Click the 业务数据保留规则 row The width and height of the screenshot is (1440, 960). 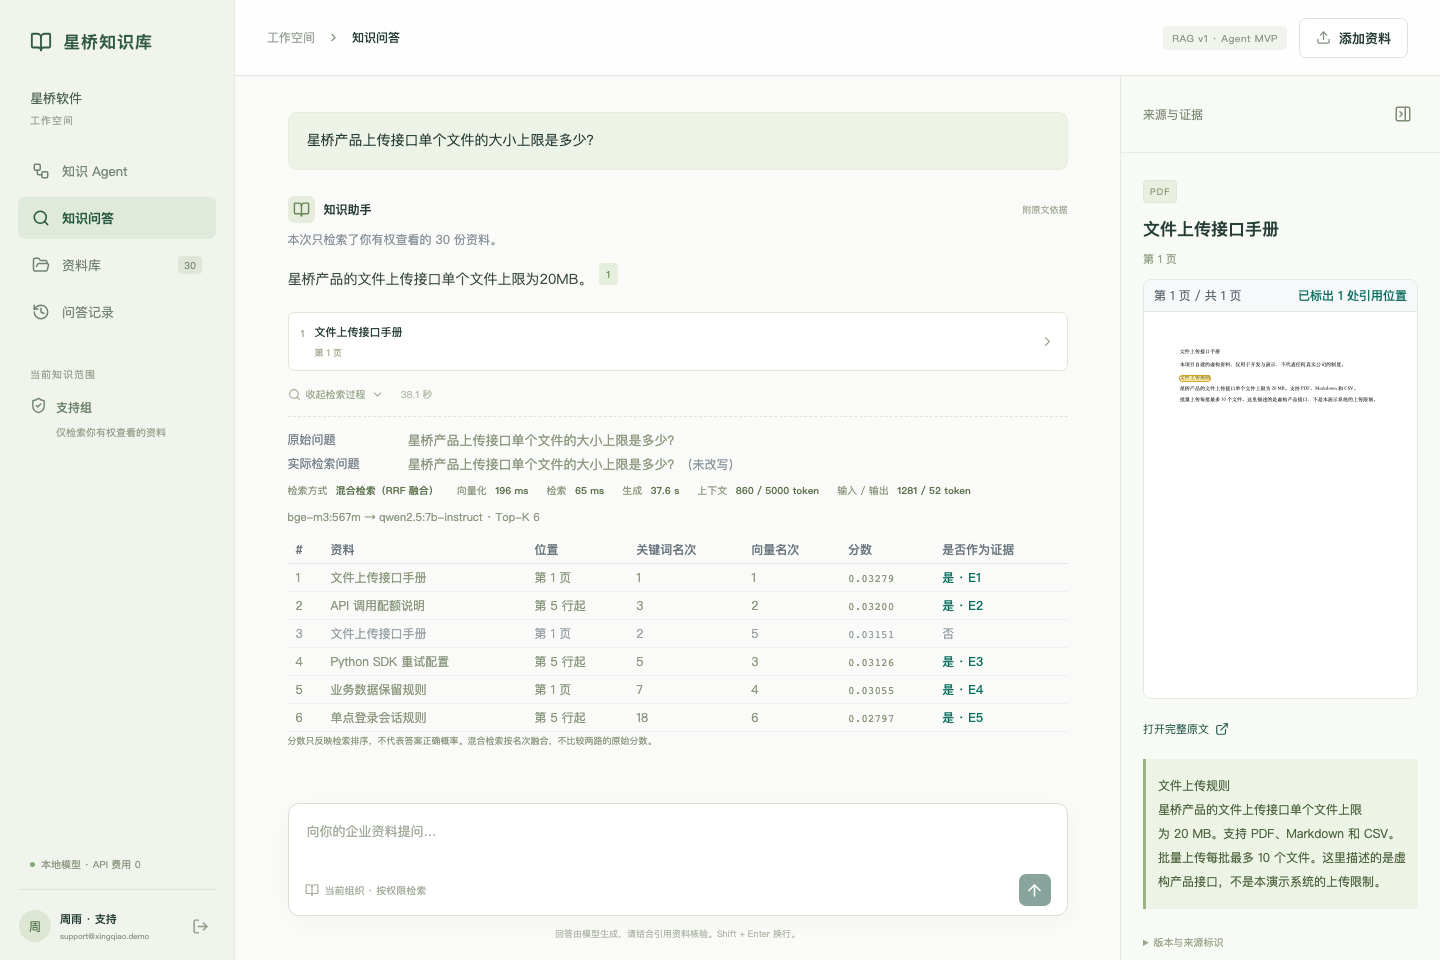(678, 690)
